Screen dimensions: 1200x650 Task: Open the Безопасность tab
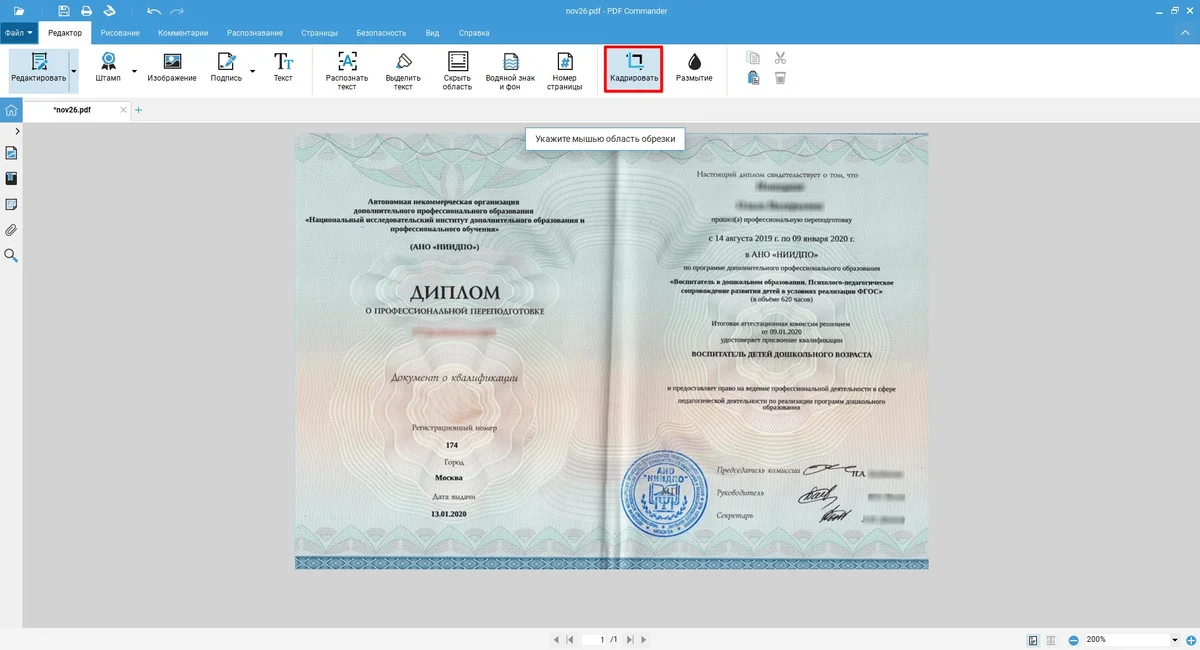[381, 33]
